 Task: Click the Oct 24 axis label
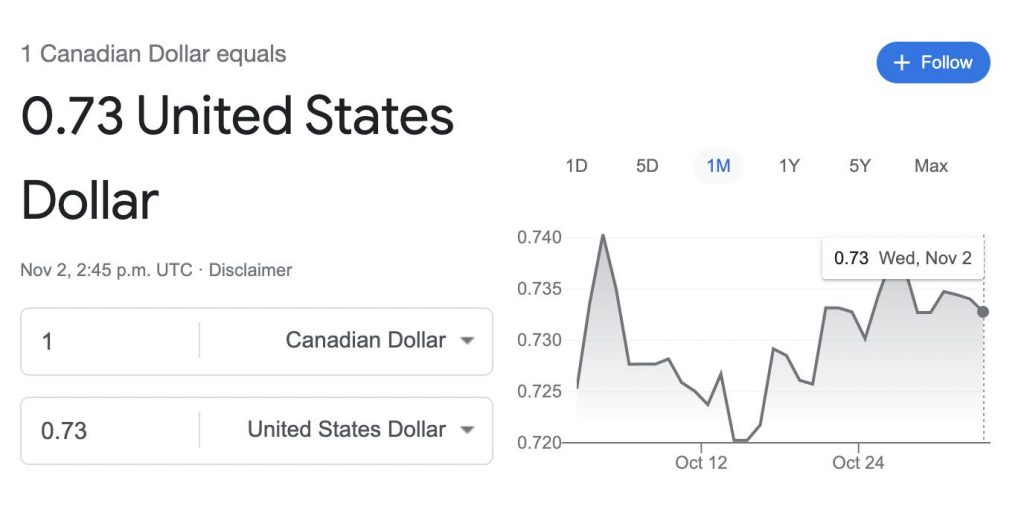point(858,463)
